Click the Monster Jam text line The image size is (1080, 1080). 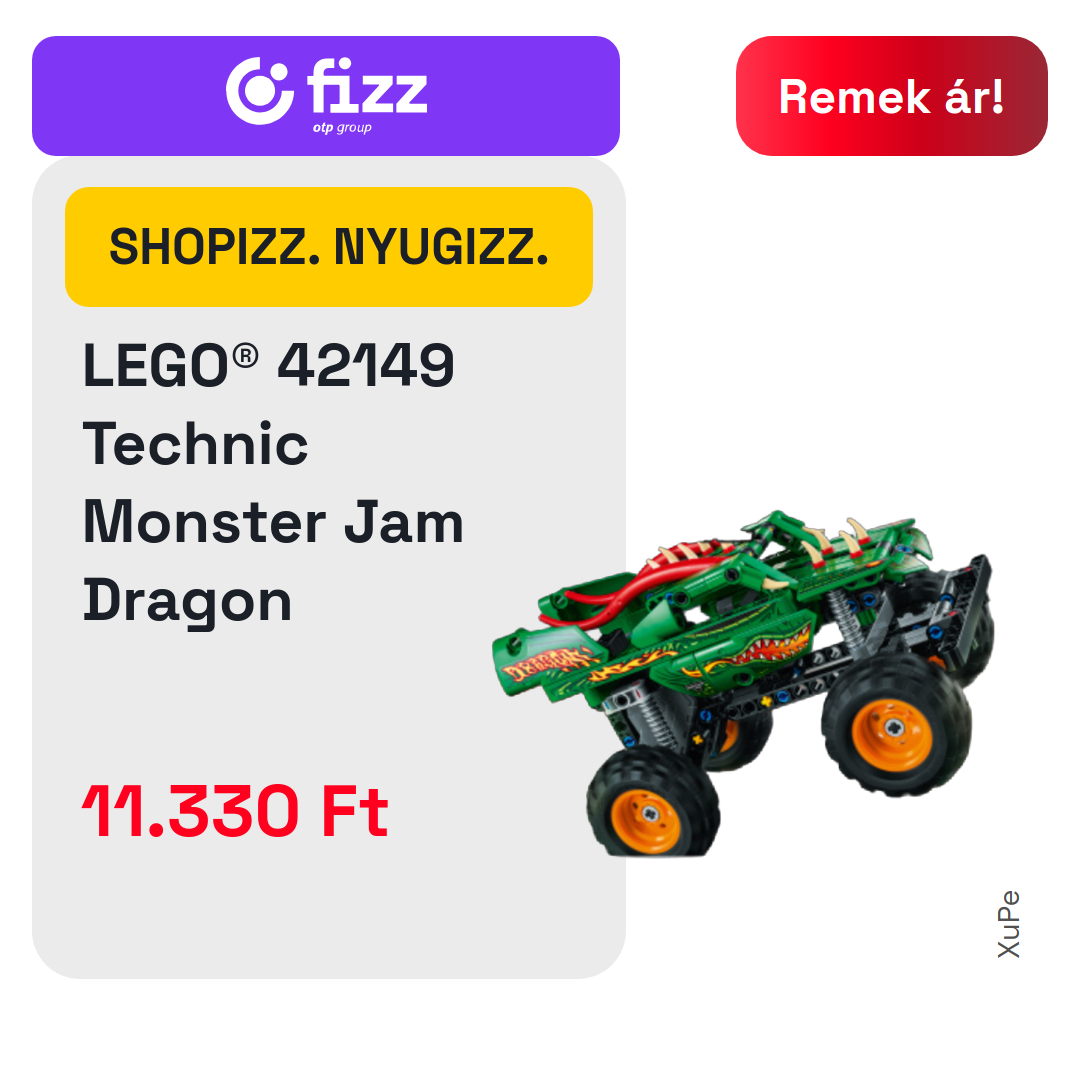(273, 522)
